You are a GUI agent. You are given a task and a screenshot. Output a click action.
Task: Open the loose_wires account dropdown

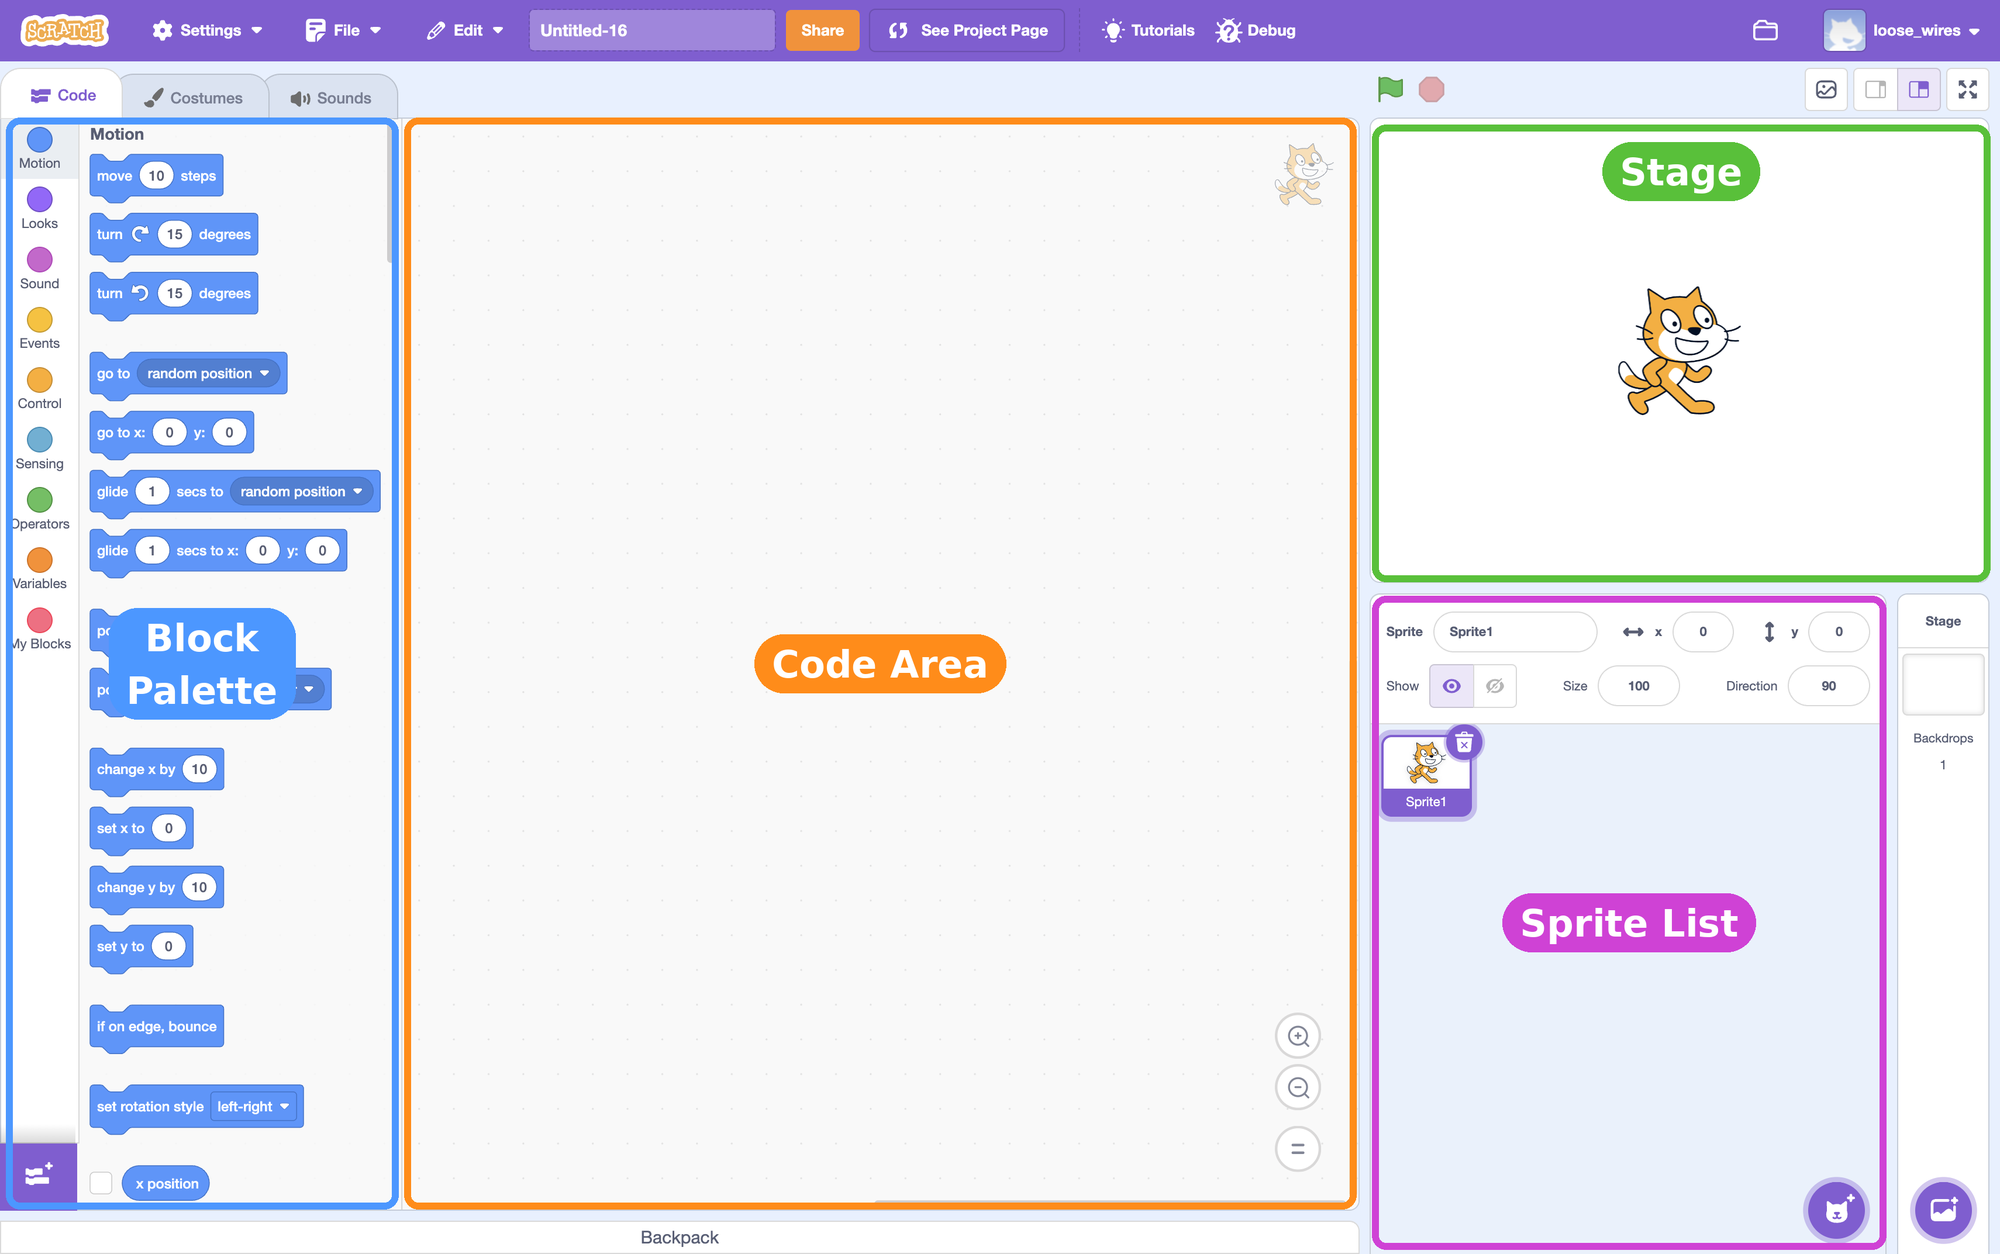click(1903, 30)
